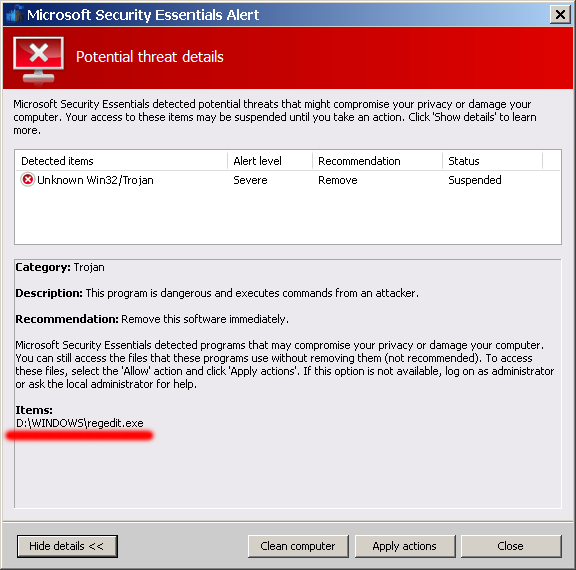
Task: Click the empty area of the detected items list
Action: 288,216
